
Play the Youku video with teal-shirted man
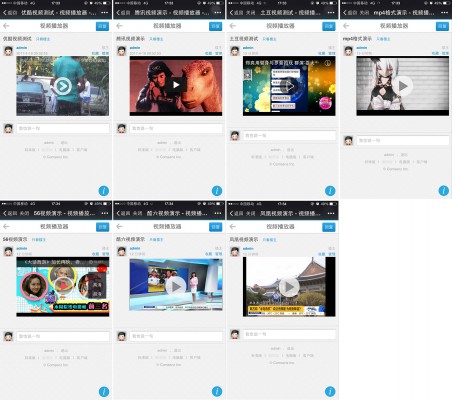[63, 86]
